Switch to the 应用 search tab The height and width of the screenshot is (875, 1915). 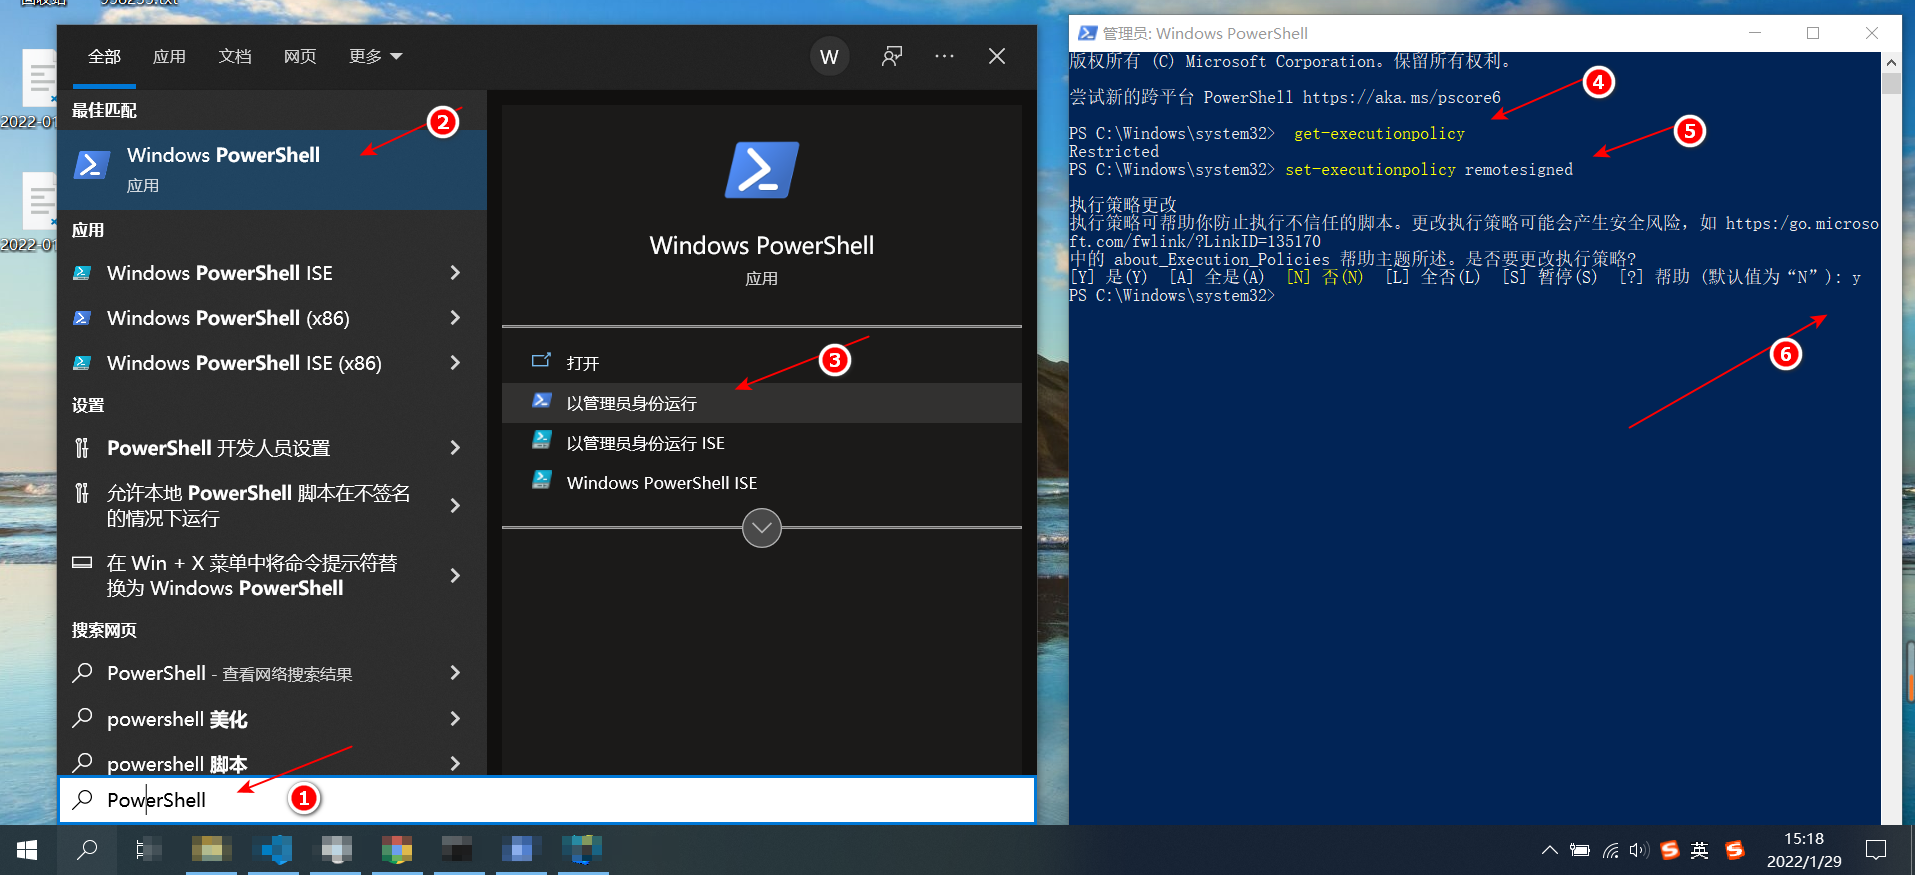(169, 57)
